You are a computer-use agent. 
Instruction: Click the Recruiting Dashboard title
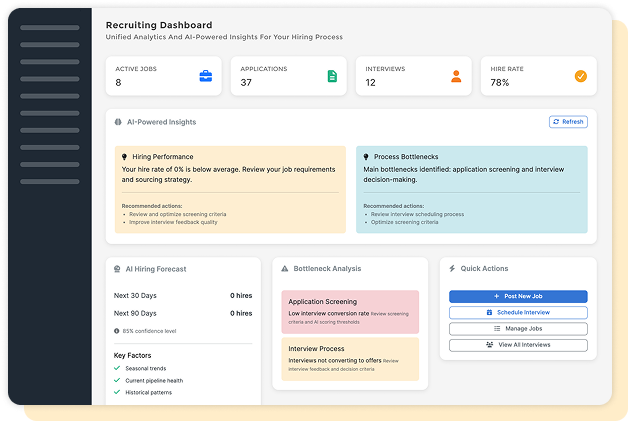[x=159, y=25]
